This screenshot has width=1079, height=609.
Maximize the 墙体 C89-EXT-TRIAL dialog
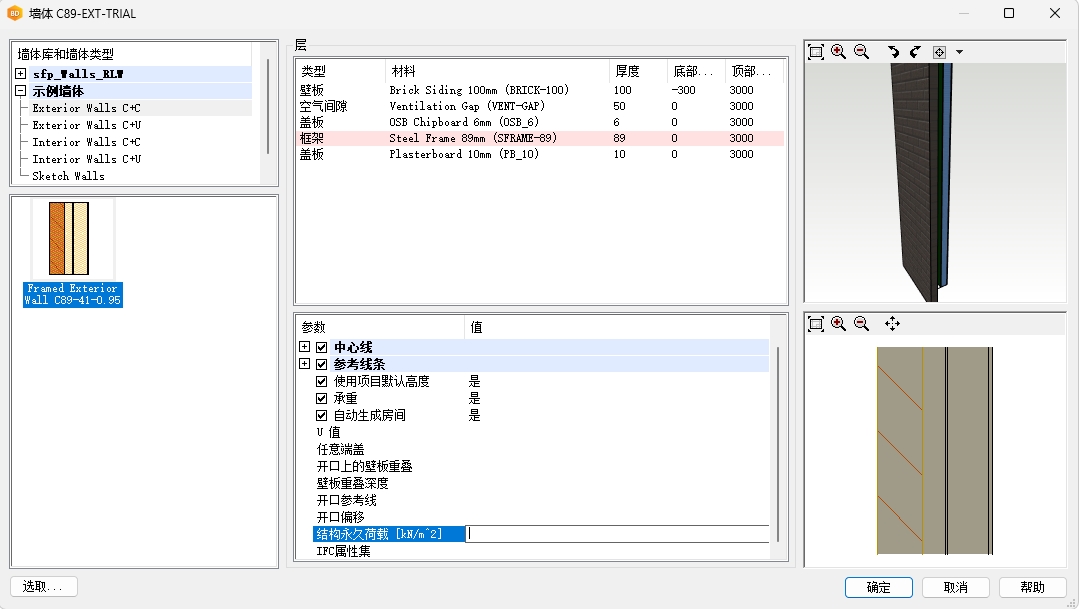[1009, 13]
